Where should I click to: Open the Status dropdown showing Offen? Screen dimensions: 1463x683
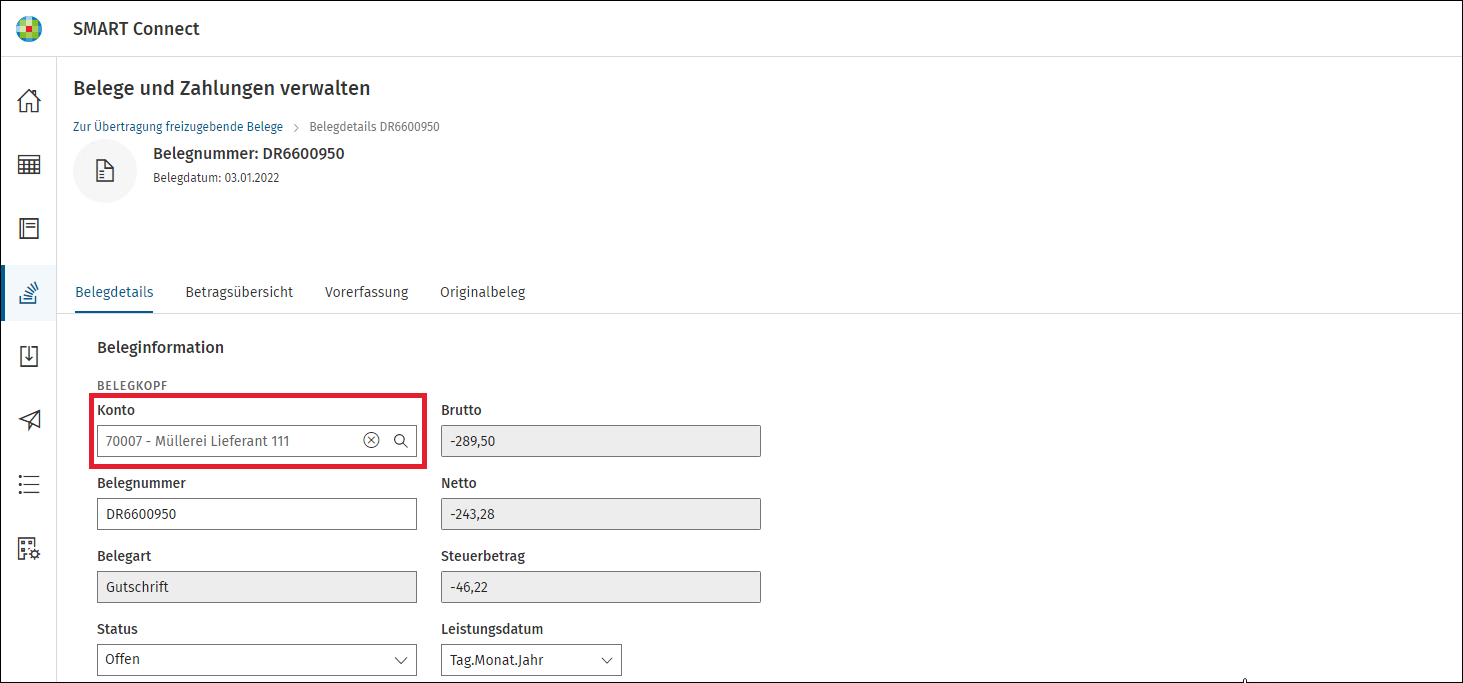point(257,660)
